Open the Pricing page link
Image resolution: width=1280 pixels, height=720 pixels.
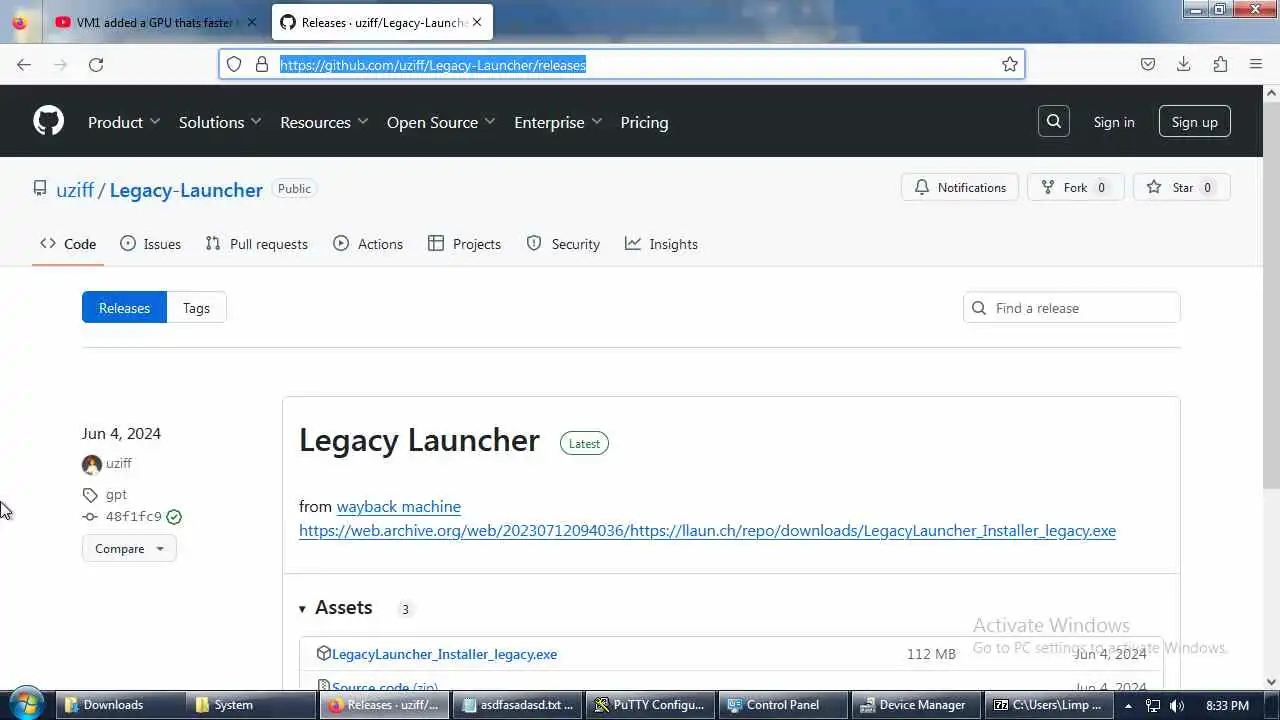[x=644, y=122]
